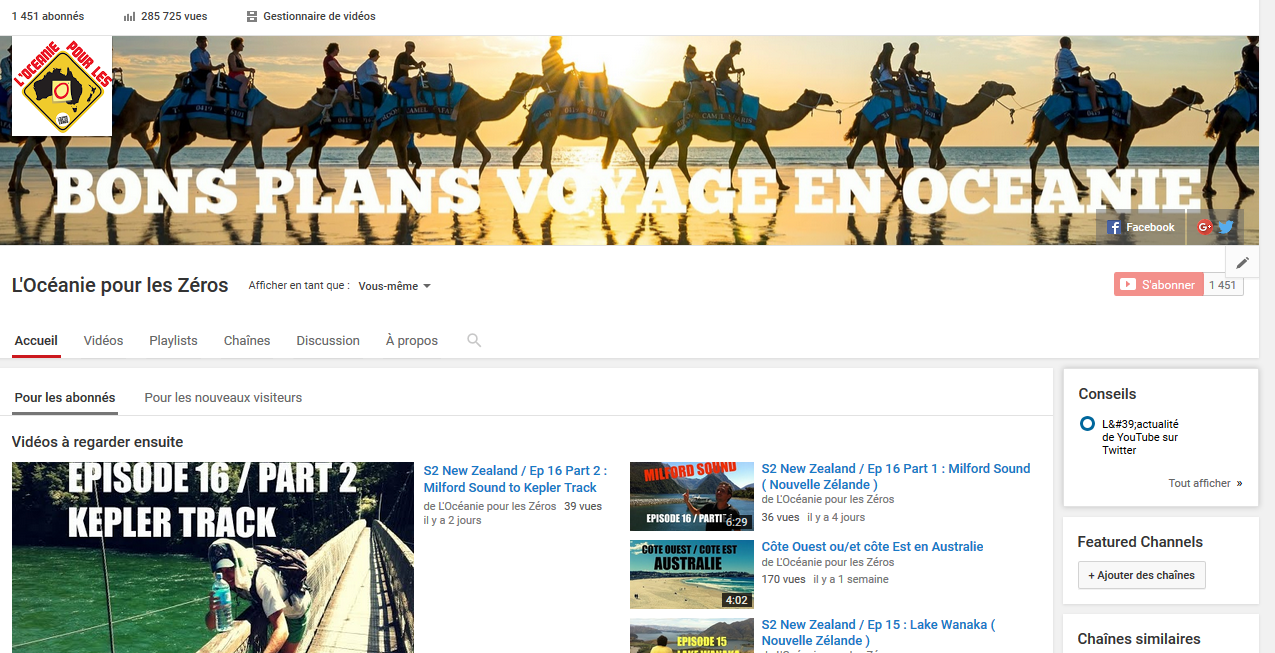Open the Milford Sound Episode 16 Part 1 thumbnail
1275x653 pixels.
pos(692,496)
